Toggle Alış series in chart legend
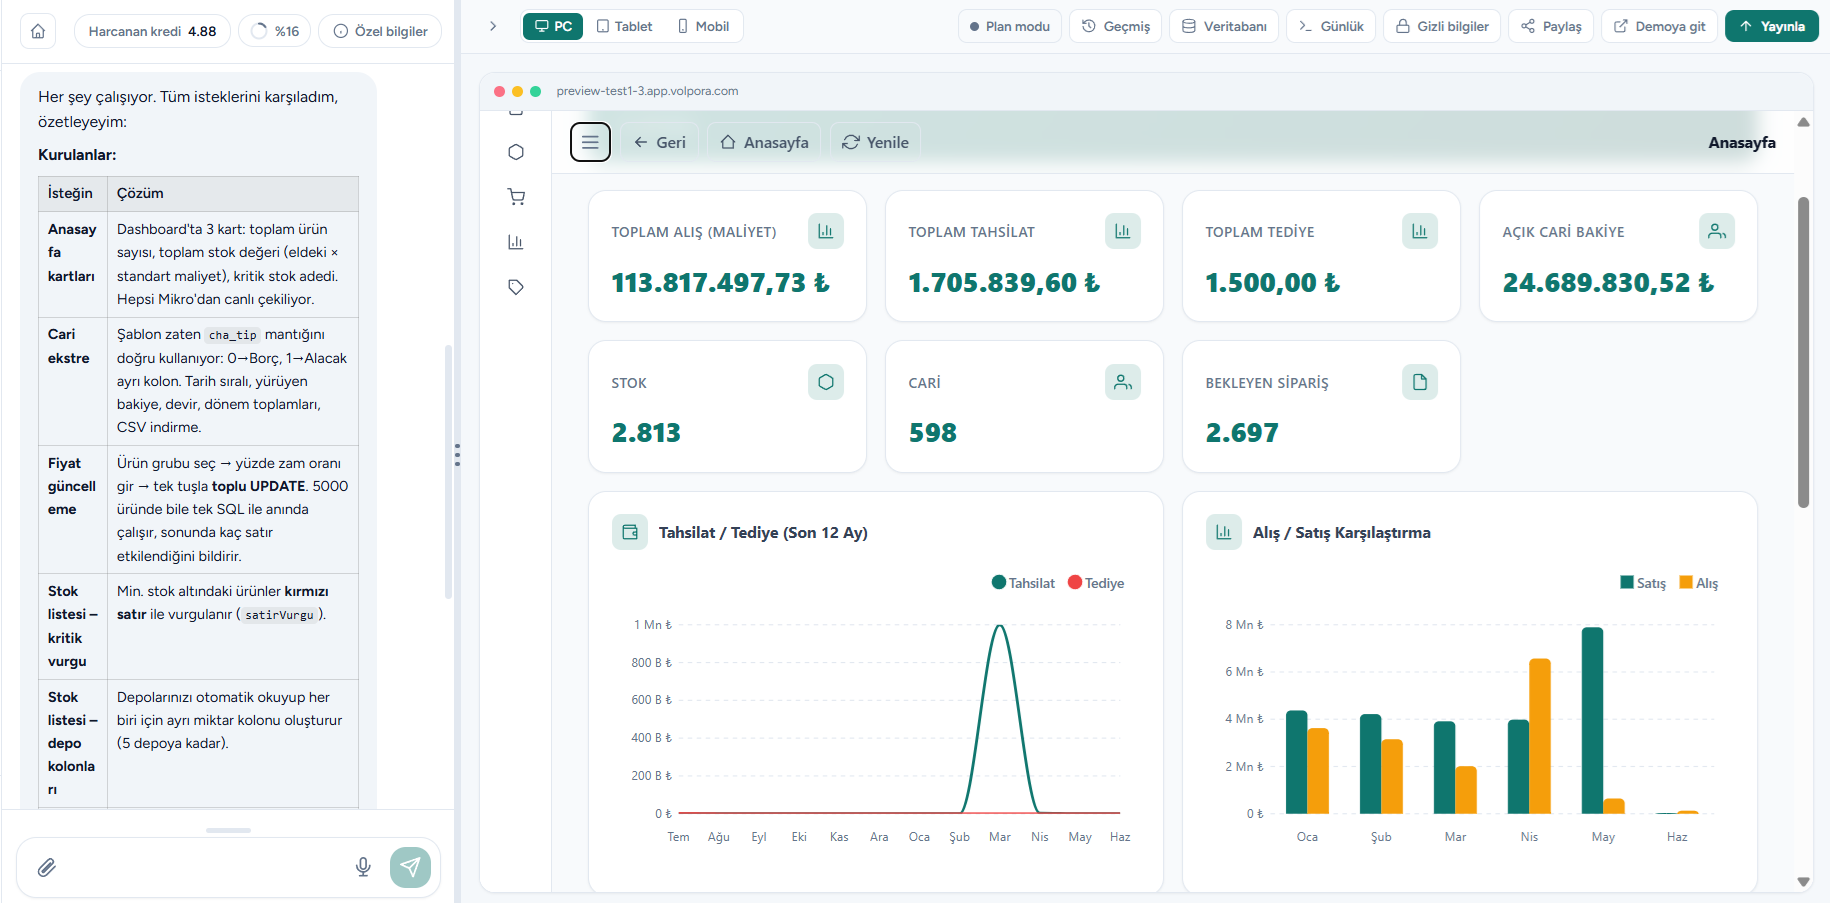The height and width of the screenshot is (903, 1830). pyautogui.click(x=1699, y=583)
